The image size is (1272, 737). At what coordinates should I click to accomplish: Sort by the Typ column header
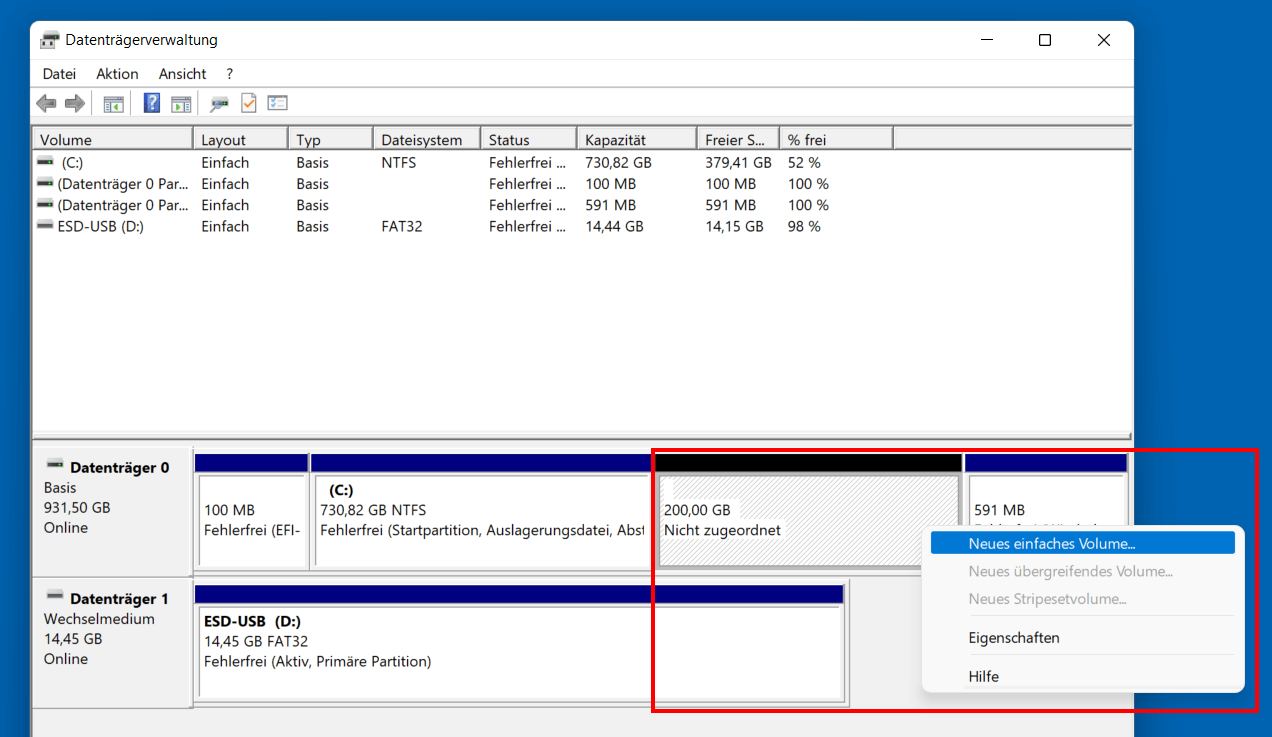[x=330, y=140]
